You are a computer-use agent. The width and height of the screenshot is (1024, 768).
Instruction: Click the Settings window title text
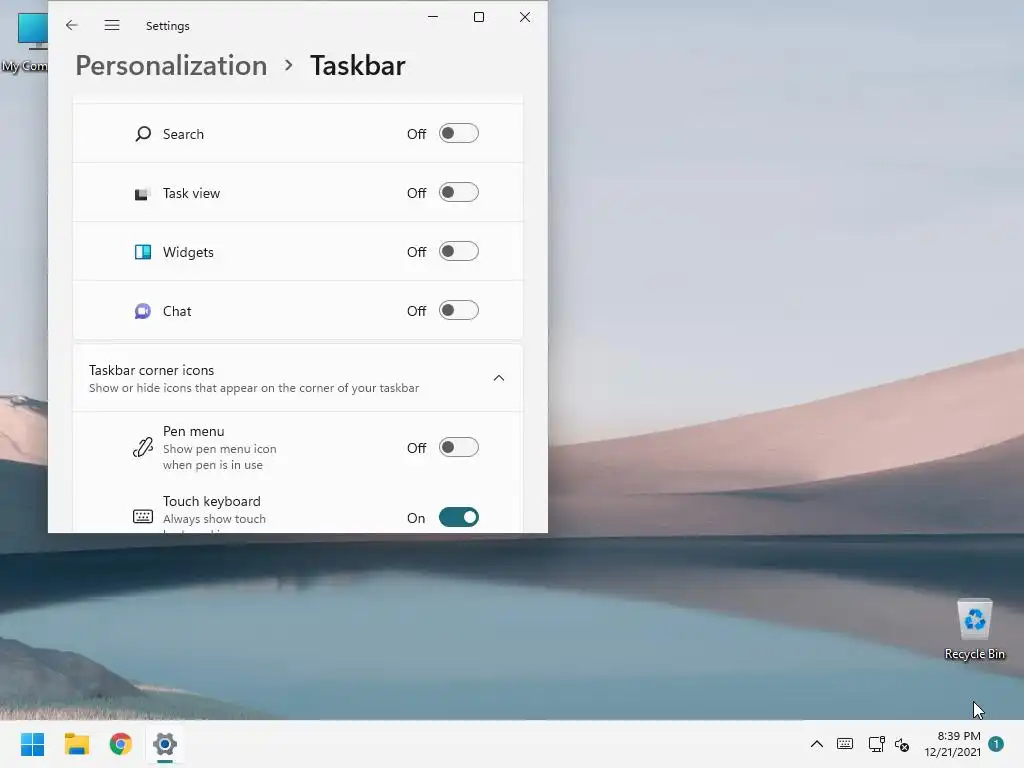[x=167, y=25]
